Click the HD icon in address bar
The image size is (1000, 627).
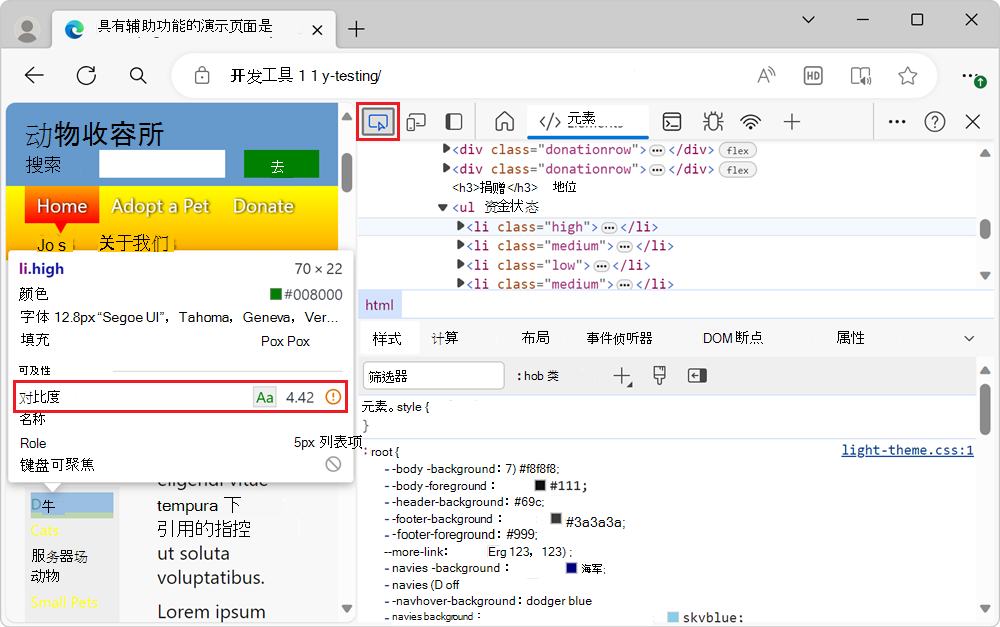[x=812, y=76]
